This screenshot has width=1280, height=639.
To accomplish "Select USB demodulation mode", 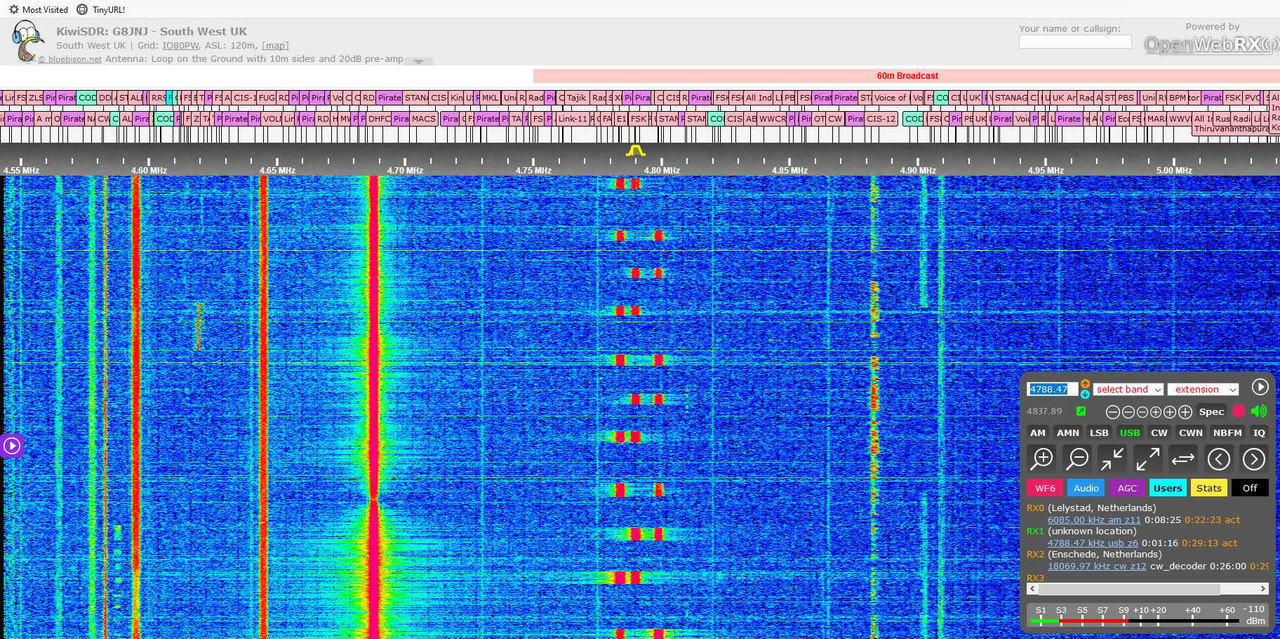I will click(x=1129, y=433).
